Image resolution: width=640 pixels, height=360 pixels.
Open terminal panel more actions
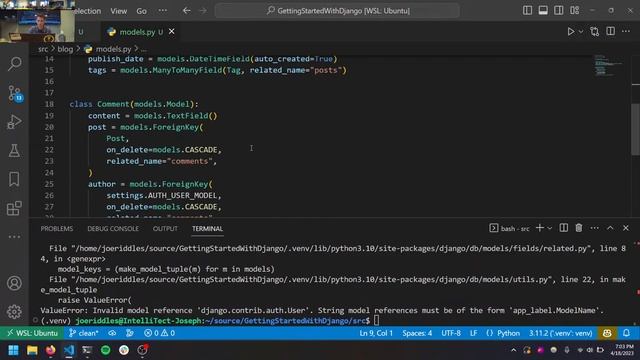(x=595, y=228)
